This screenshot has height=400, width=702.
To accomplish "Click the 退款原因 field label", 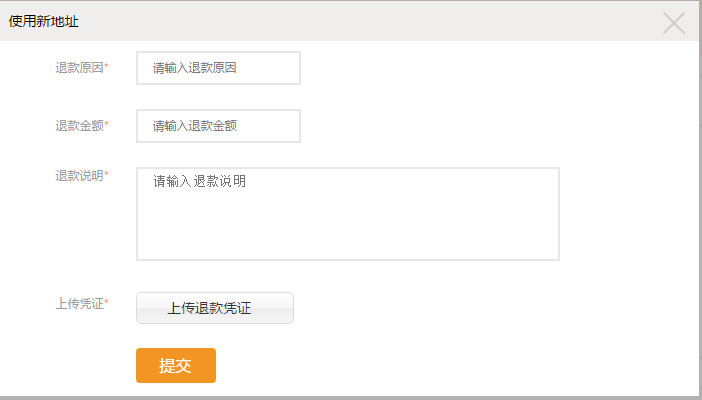I will coord(79,68).
